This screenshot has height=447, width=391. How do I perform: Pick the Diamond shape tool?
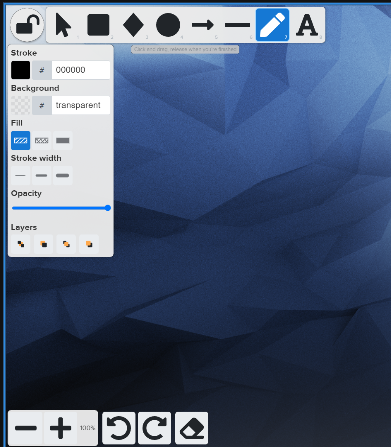pyautogui.click(x=133, y=25)
